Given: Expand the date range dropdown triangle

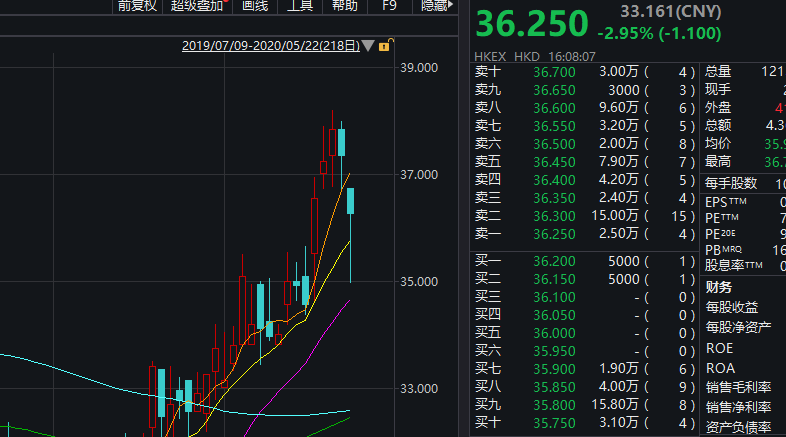Looking at the screenshot, I should [x=368, y=46].
